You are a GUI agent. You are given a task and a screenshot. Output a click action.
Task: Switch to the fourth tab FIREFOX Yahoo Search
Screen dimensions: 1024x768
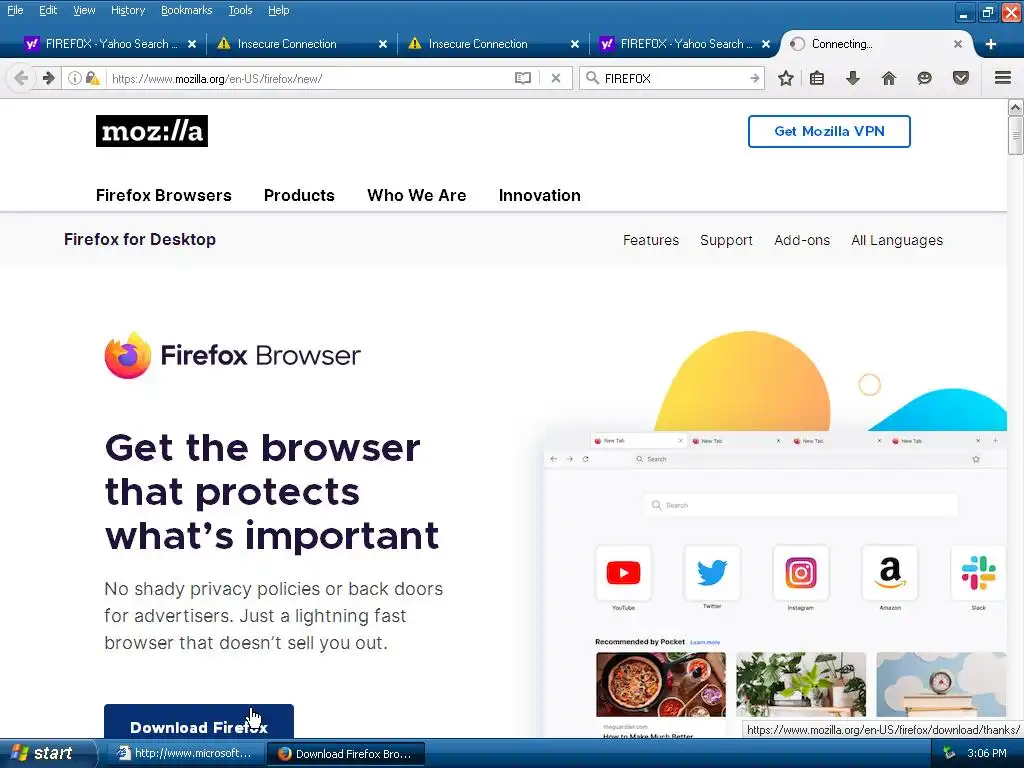click(682, 44)
